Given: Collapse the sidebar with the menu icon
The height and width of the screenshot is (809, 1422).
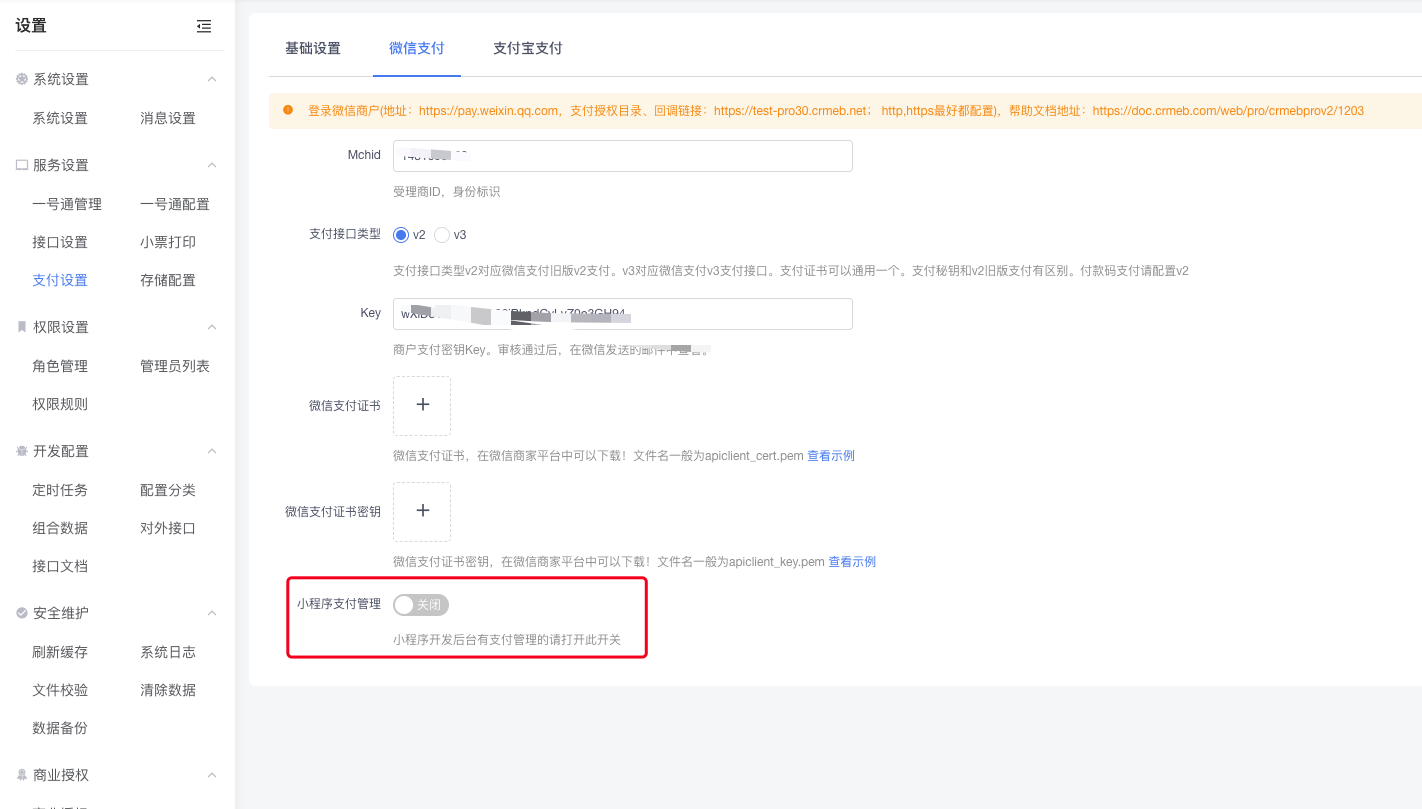Looking at the screenshot, I should 204,26.
